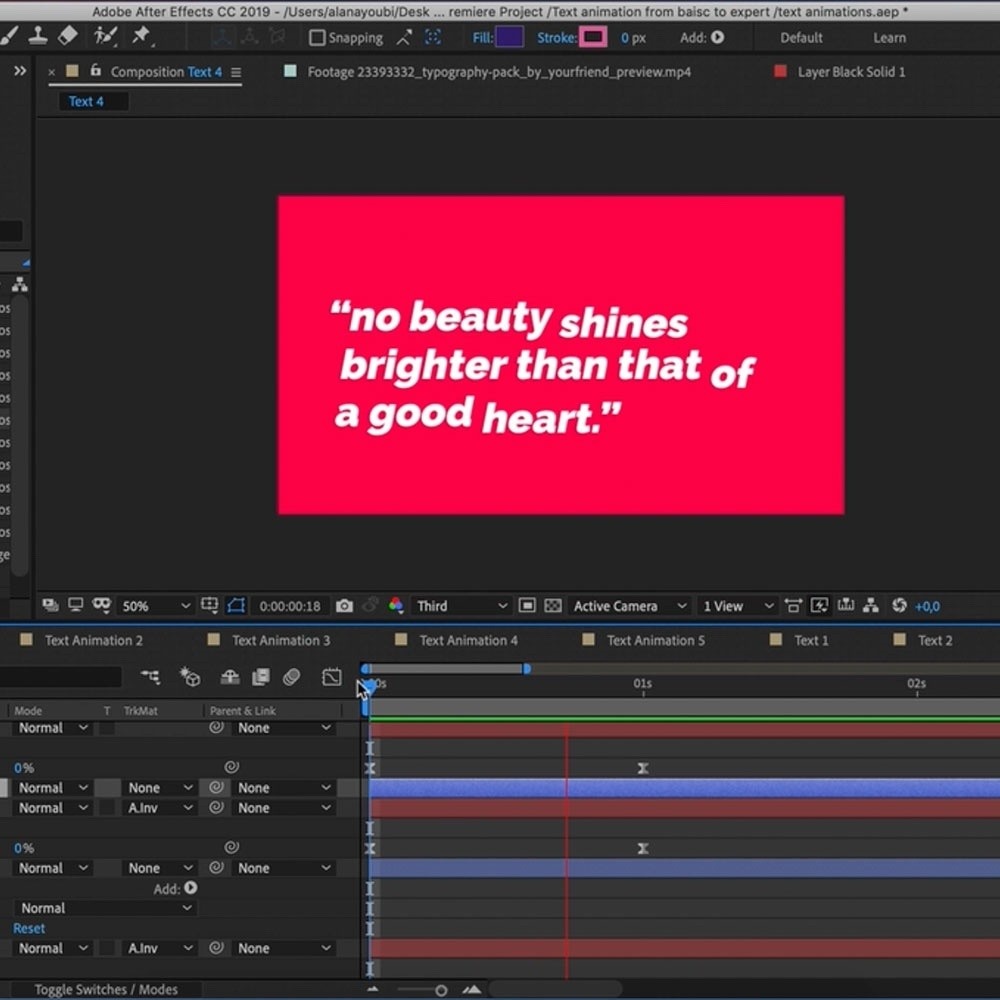Click the Show Channel color icon

click(396, 606)
